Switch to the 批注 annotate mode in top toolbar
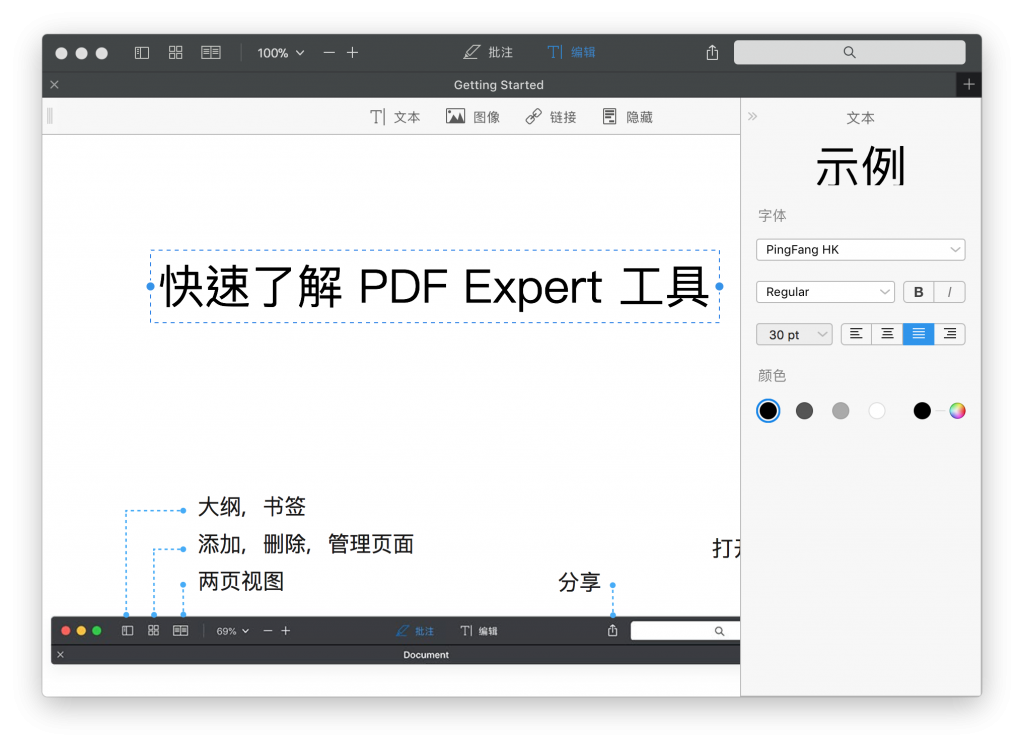Screen dimensions: 1024x747 pyautogui.click(x=488, y=52)
